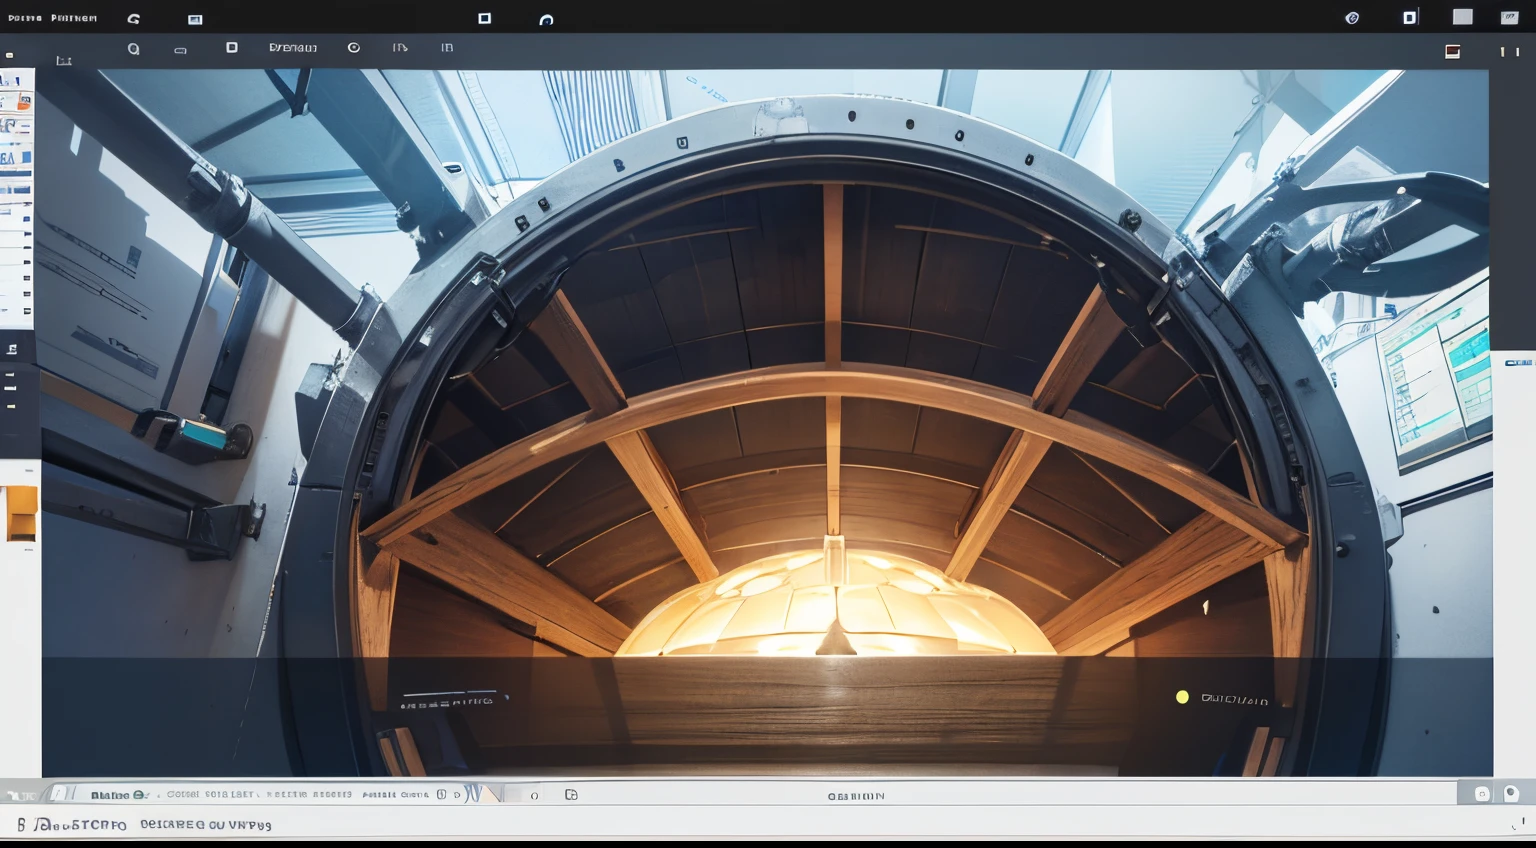Image resolution: width=1536 pixels, height=848 pixels.
Task: Click the round blue badge icon in title bar
Action: 1352,18
